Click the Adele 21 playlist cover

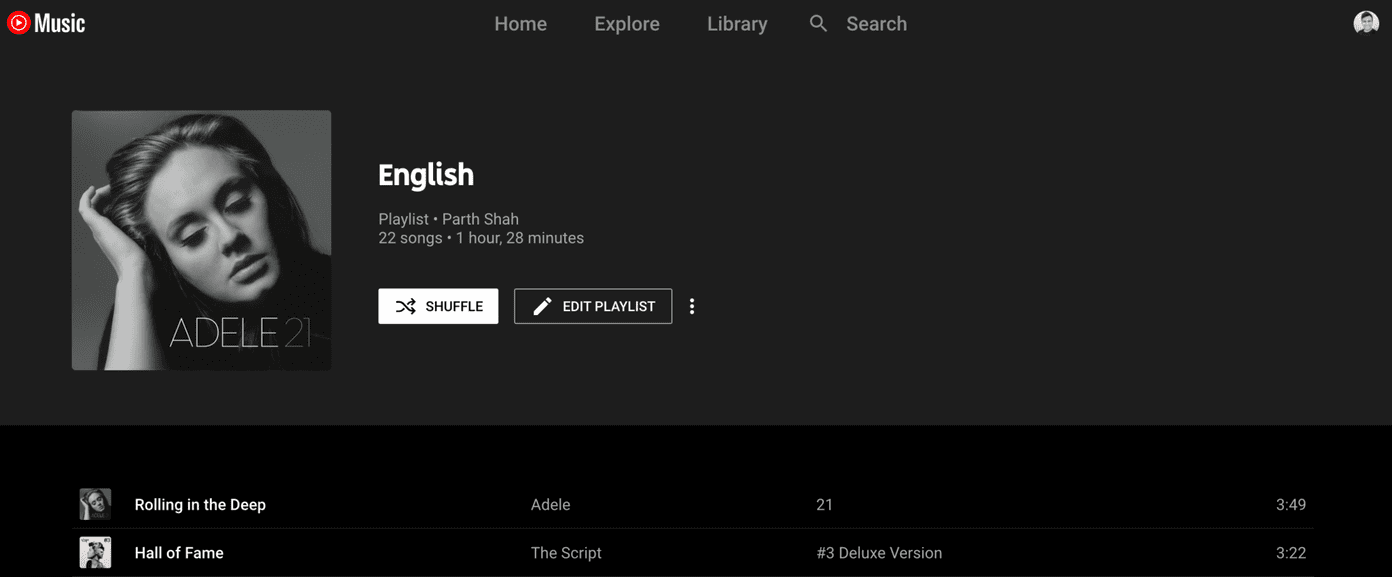click(x=201, y=240)
